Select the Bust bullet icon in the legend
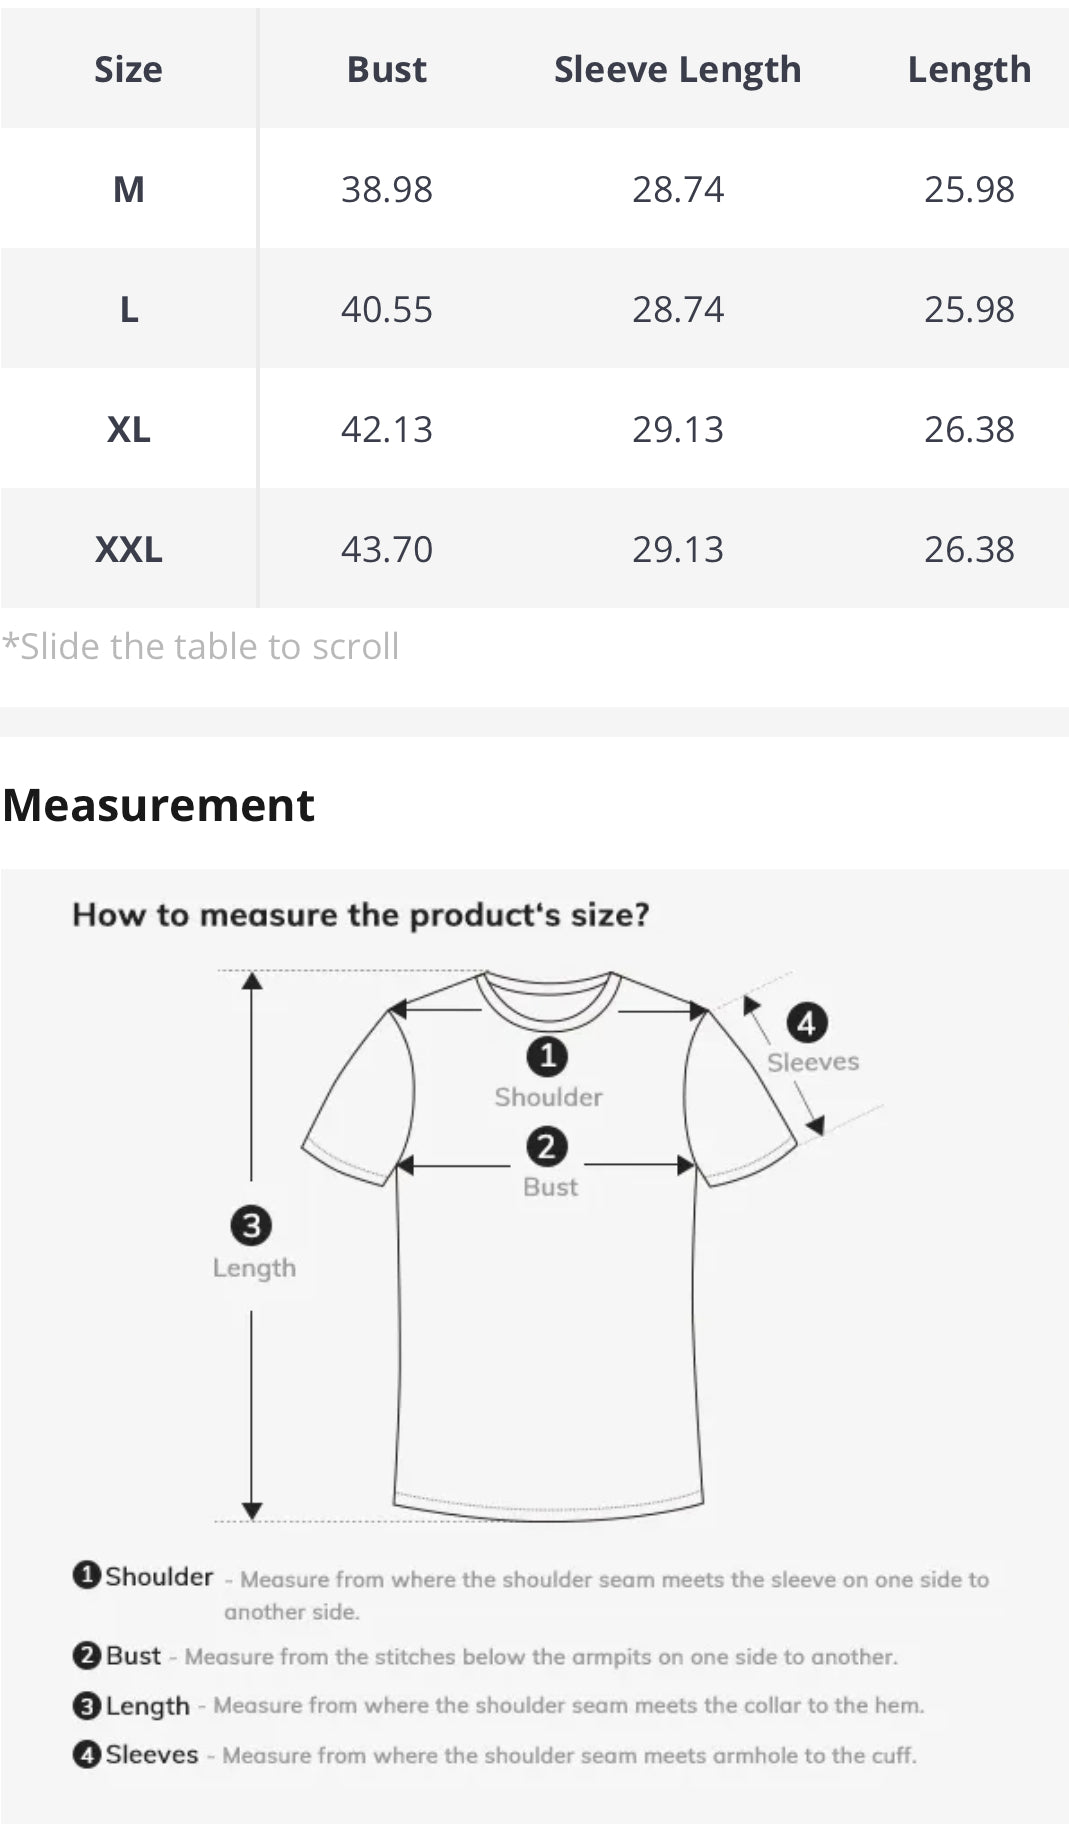The image size is (1069, 1824). click(87, 1655)
